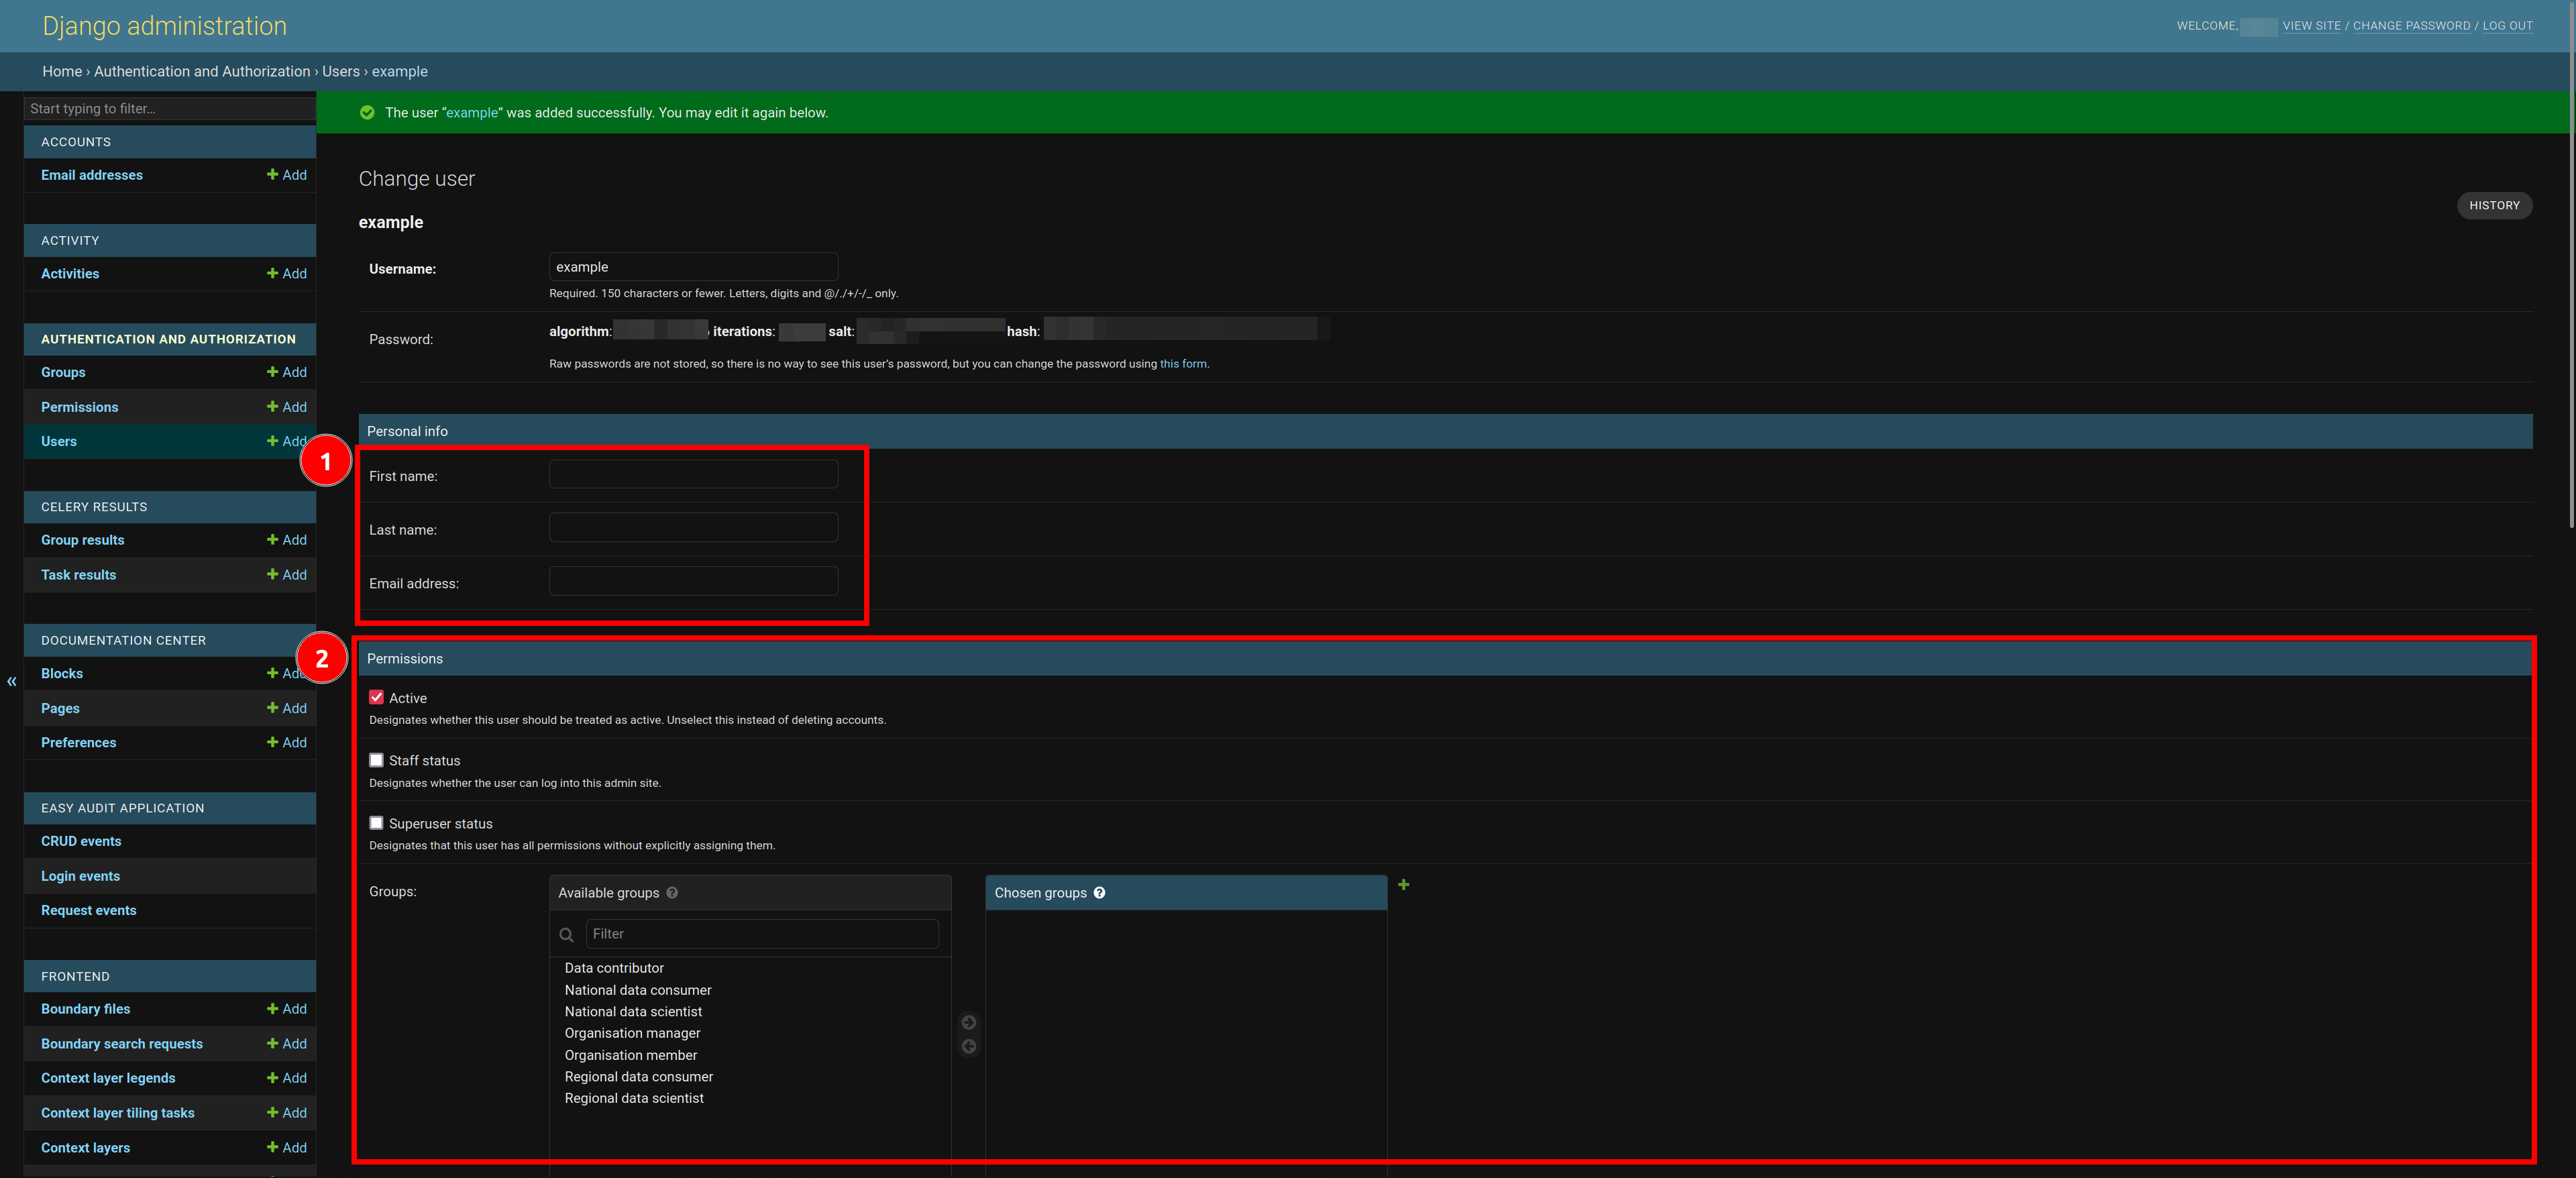Screen dimensions: 2576x1178
Task: Click the HISTORY button
Action: (x=2494, y=205)
